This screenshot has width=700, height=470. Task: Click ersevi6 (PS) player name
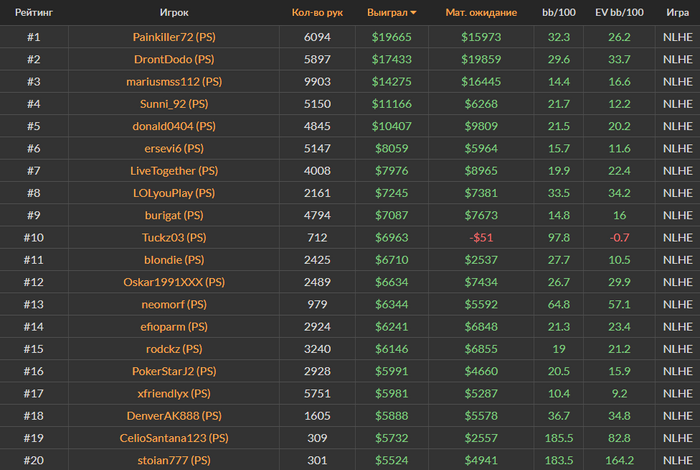[174, 149]
